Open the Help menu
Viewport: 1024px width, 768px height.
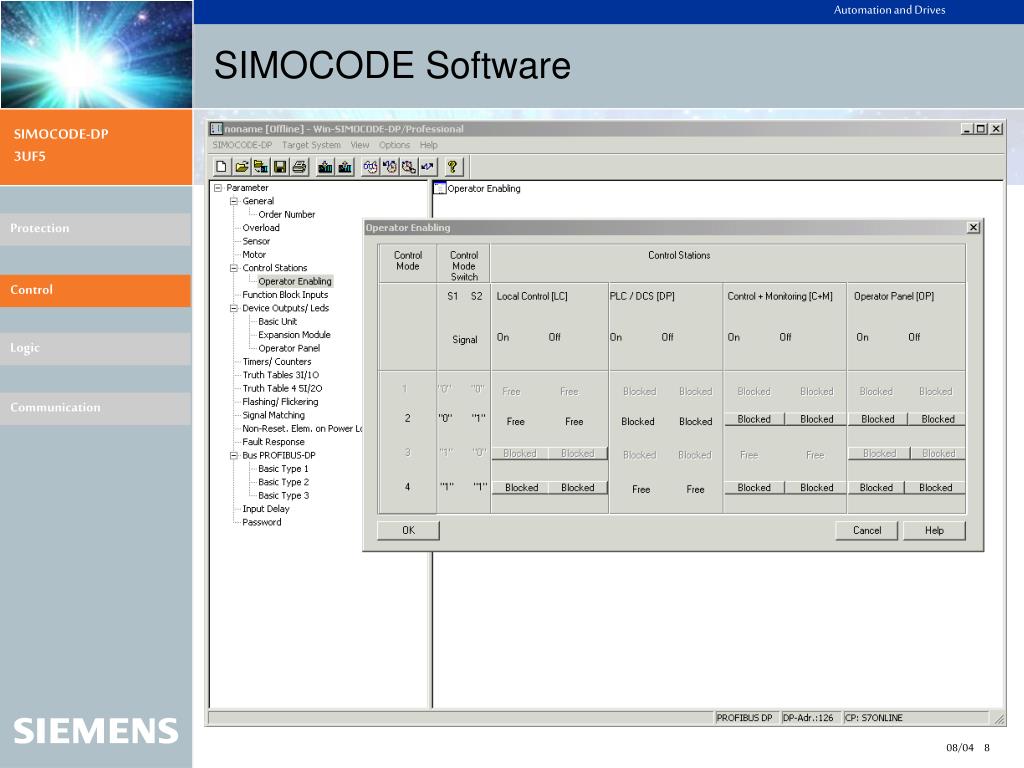coord(428,145)
